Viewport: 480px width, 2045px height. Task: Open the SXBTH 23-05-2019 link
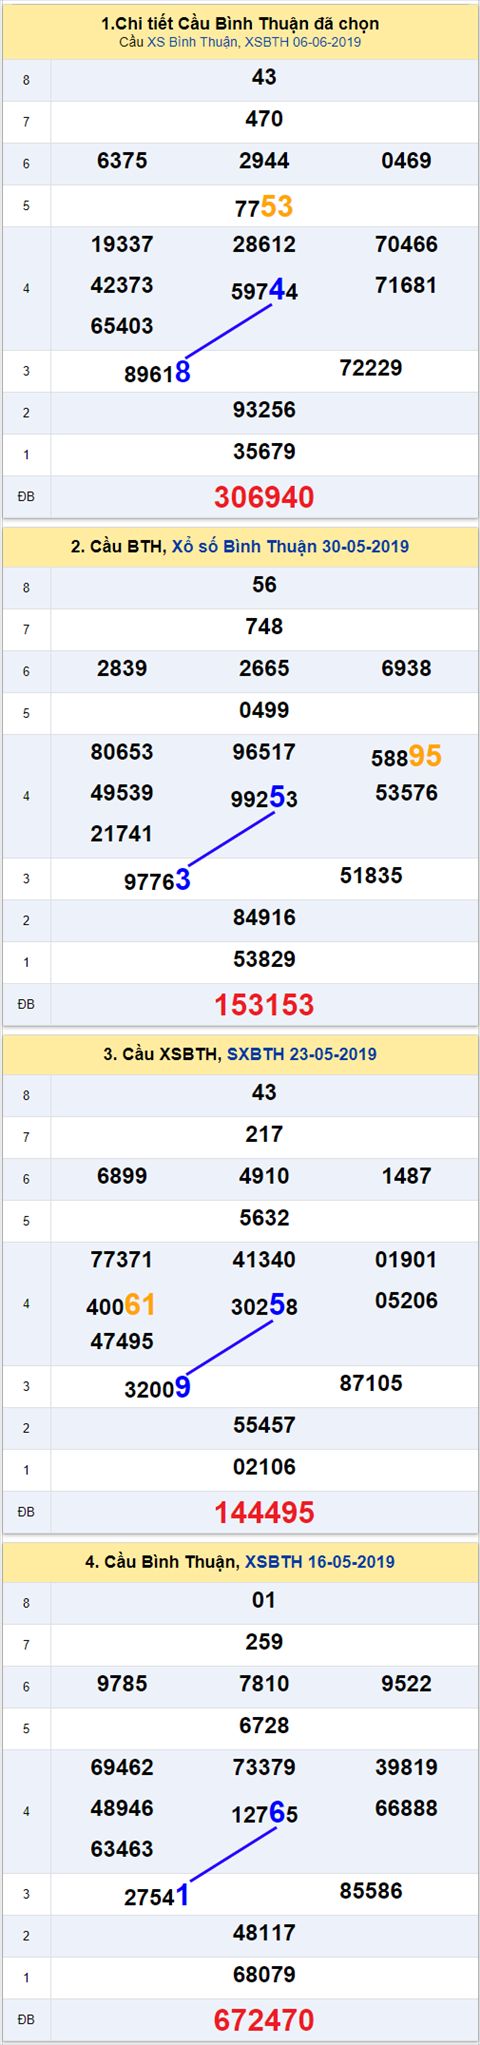(302, 1054)
